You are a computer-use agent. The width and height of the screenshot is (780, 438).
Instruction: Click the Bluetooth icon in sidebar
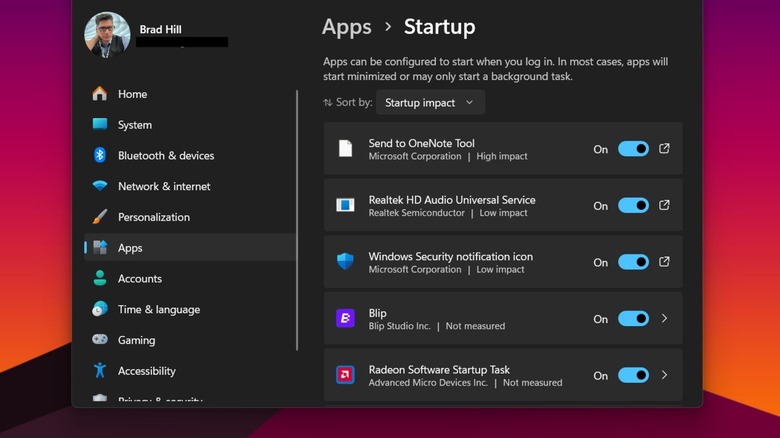coord(99,155)
